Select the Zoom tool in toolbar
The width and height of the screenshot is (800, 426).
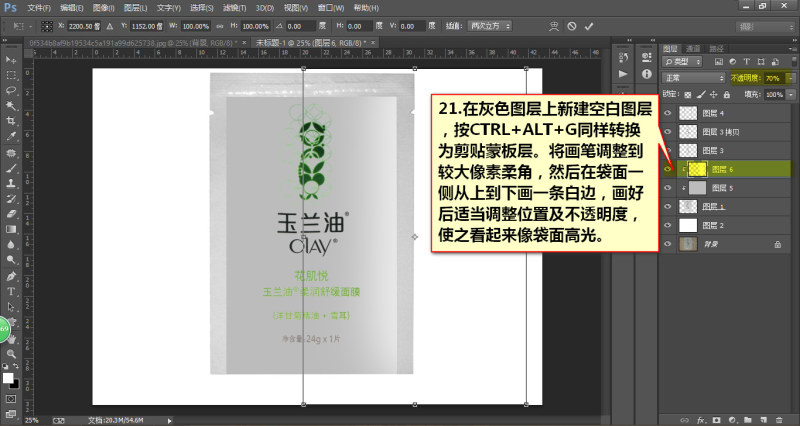click(x=11, y=353)
